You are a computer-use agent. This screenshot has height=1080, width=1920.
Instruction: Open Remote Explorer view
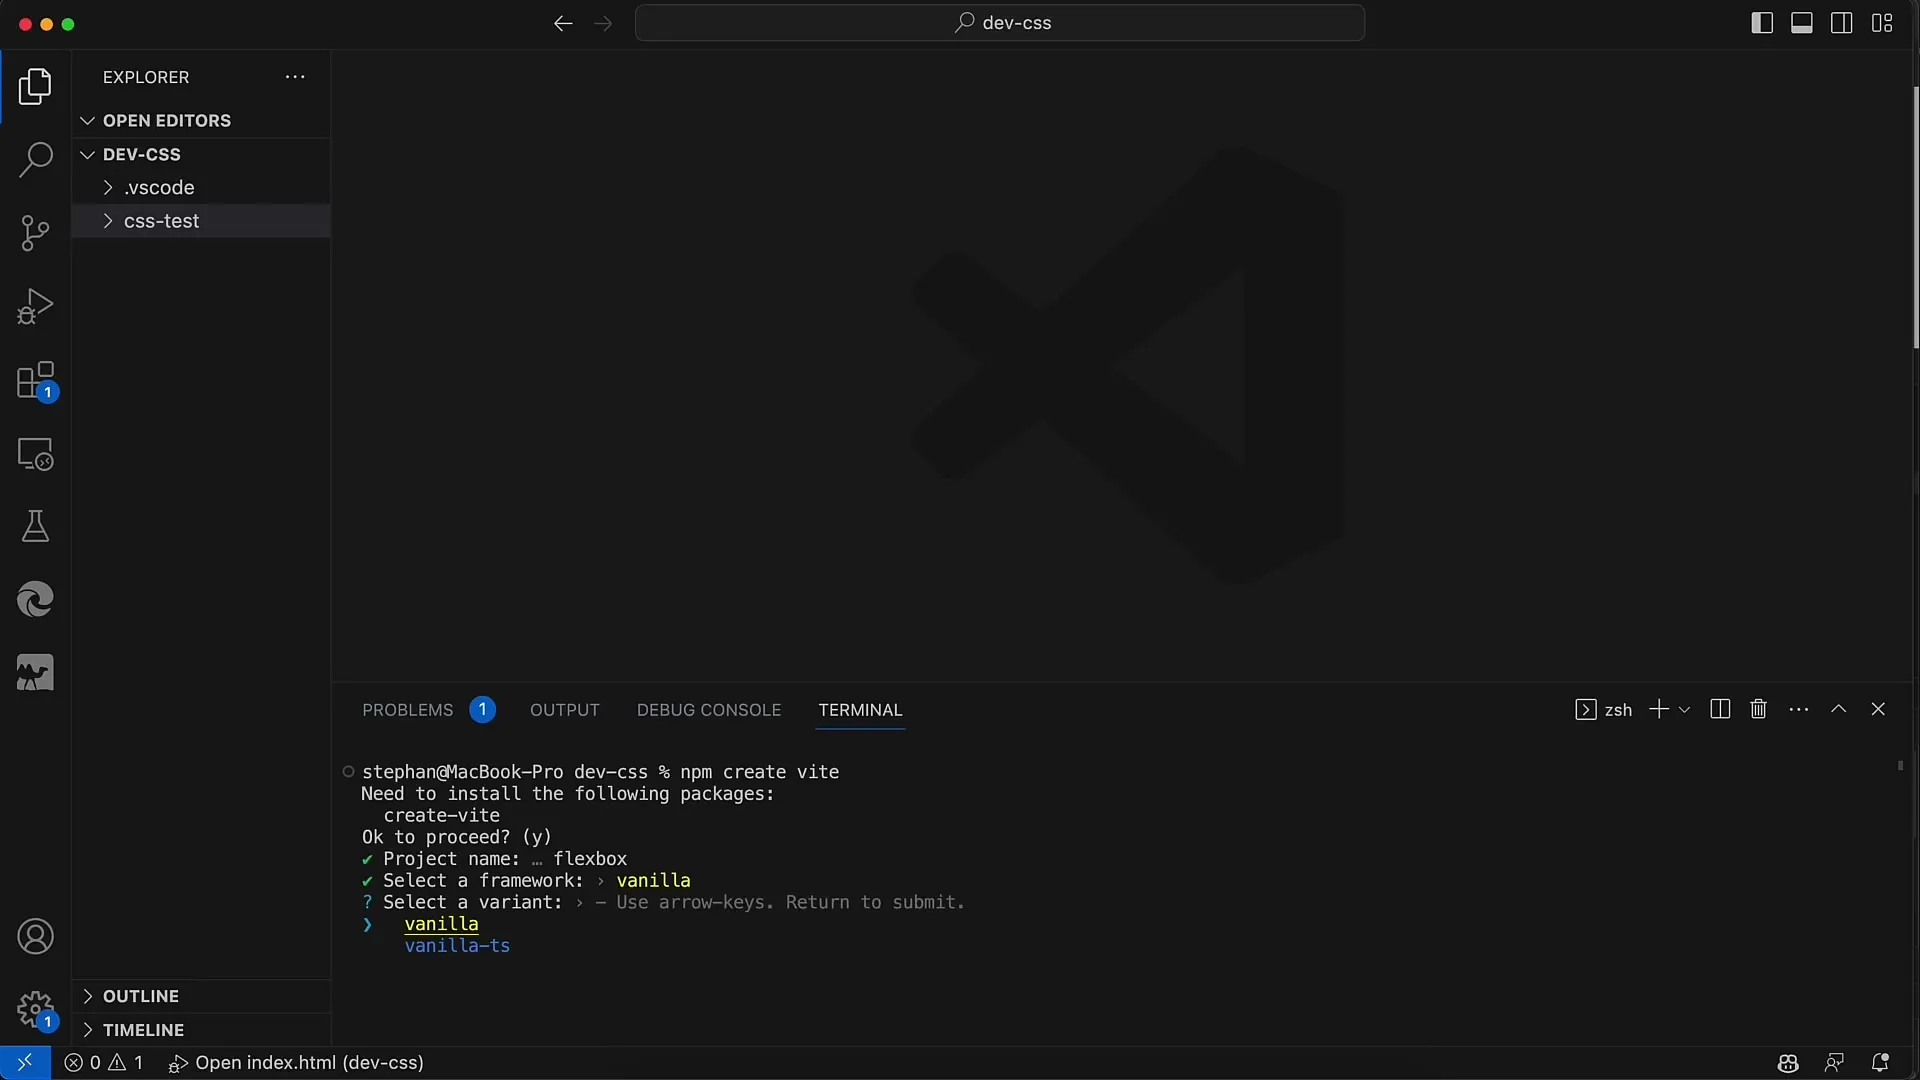(35, 454)
